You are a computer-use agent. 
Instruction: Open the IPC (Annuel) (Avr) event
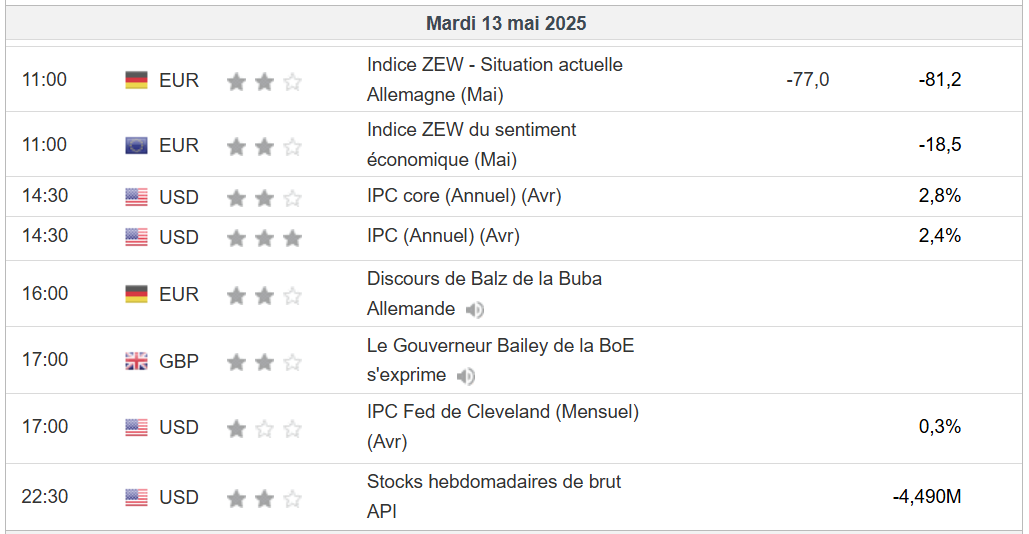pyautogui.click(x=443, y=236)
